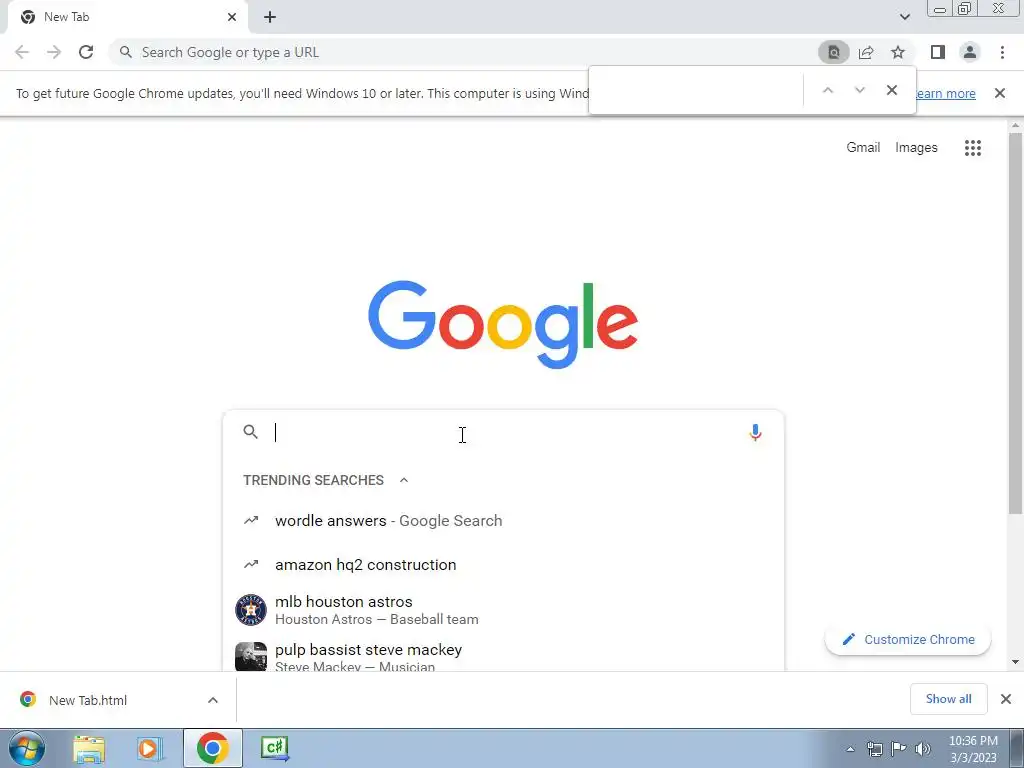Click the Google logo
1024x768 pixels.
[503, 324]
